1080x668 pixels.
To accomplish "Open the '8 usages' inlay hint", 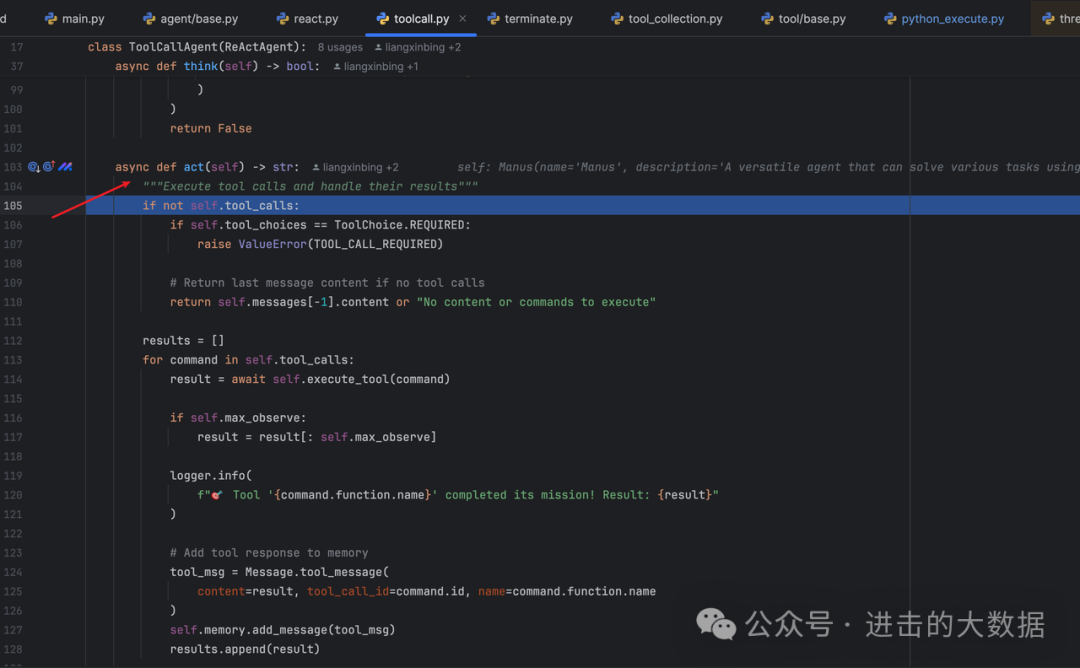I will pyautogui.click(x=340, y=48).
